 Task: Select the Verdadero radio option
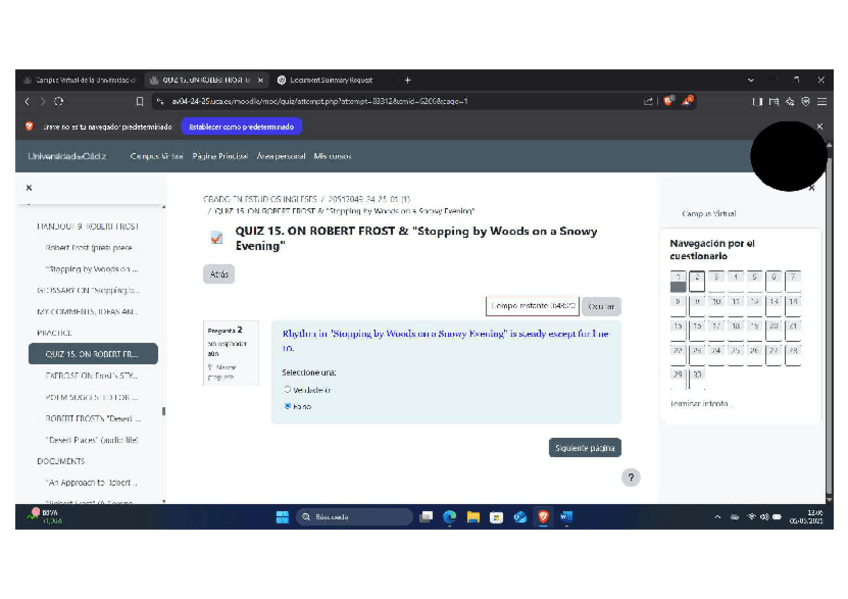[288, 390]
